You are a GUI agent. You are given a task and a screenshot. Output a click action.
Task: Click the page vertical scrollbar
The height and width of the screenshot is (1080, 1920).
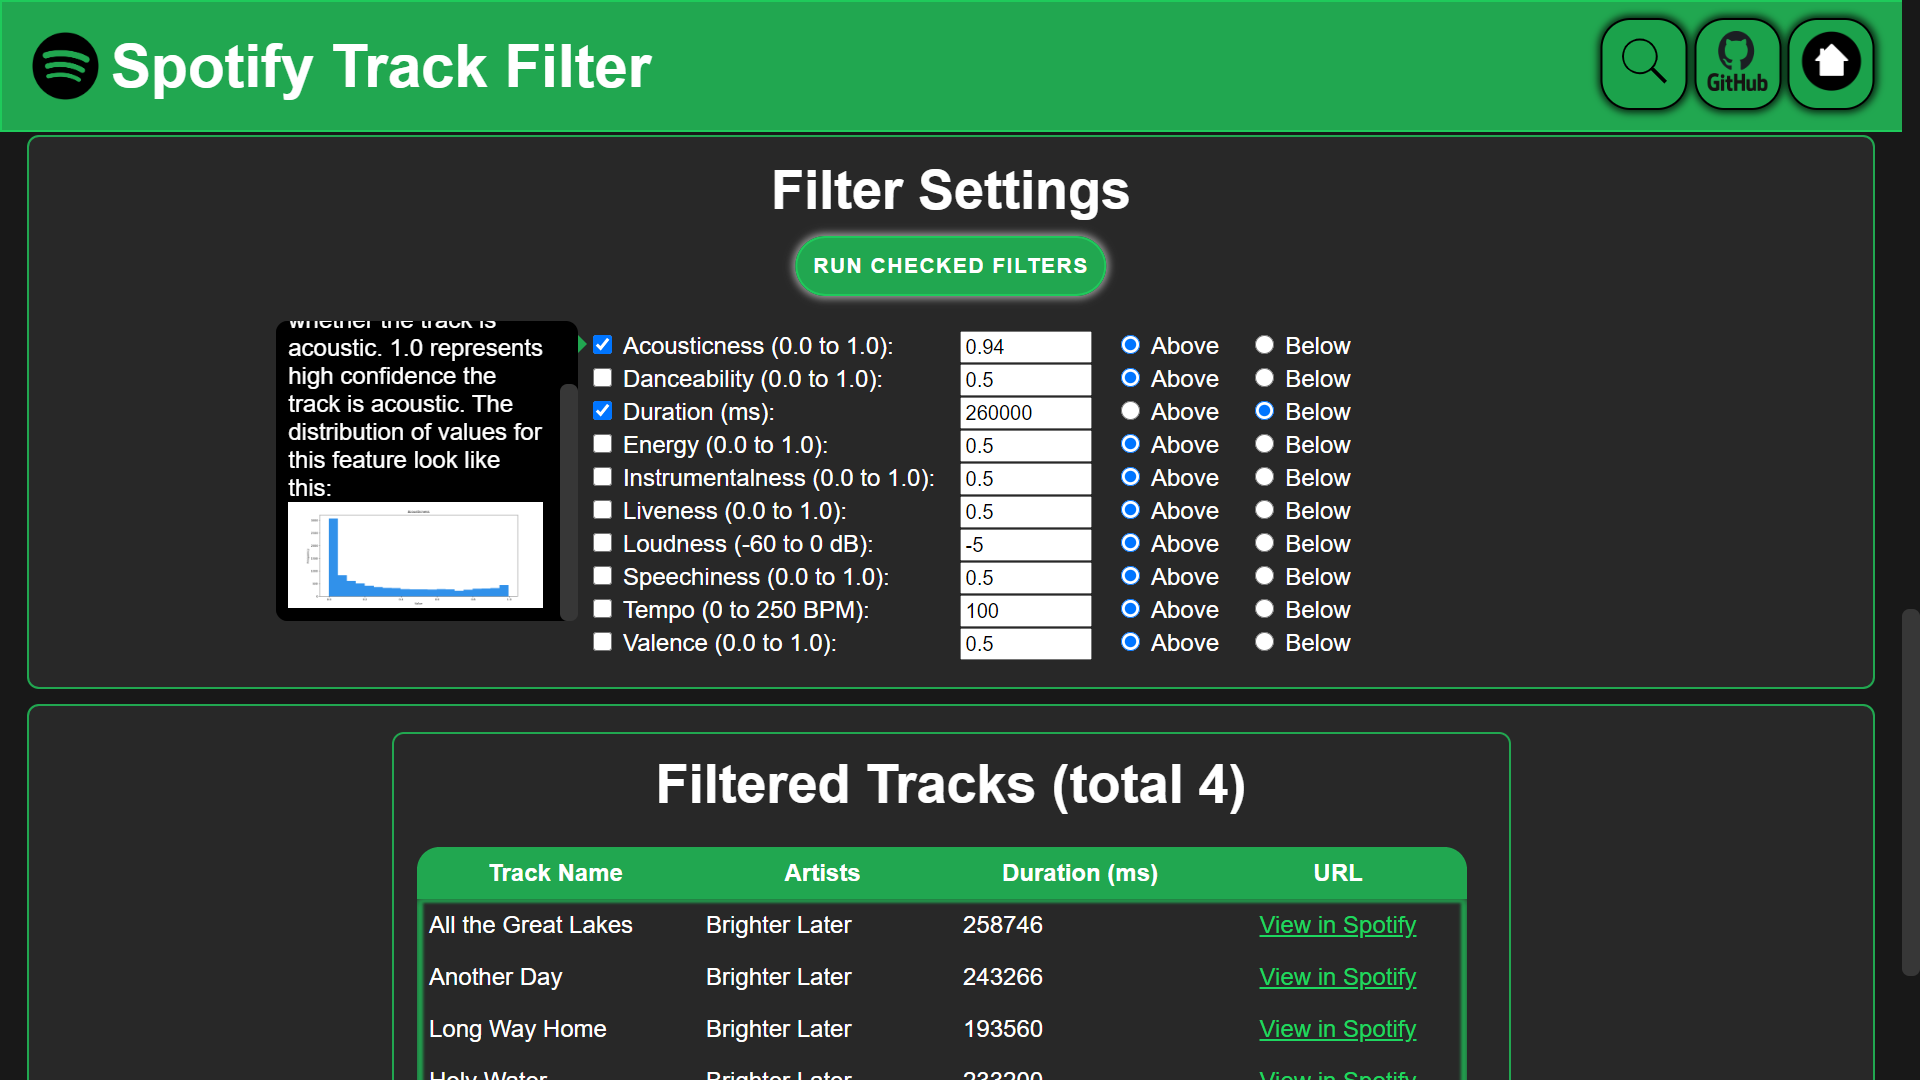1910,790
